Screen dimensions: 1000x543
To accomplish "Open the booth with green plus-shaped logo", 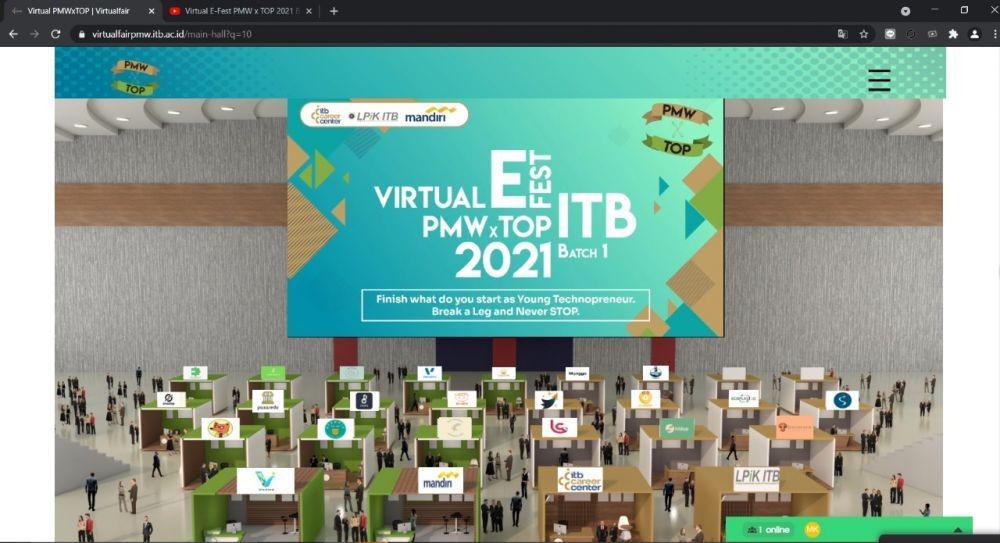I will pos(195,372).
